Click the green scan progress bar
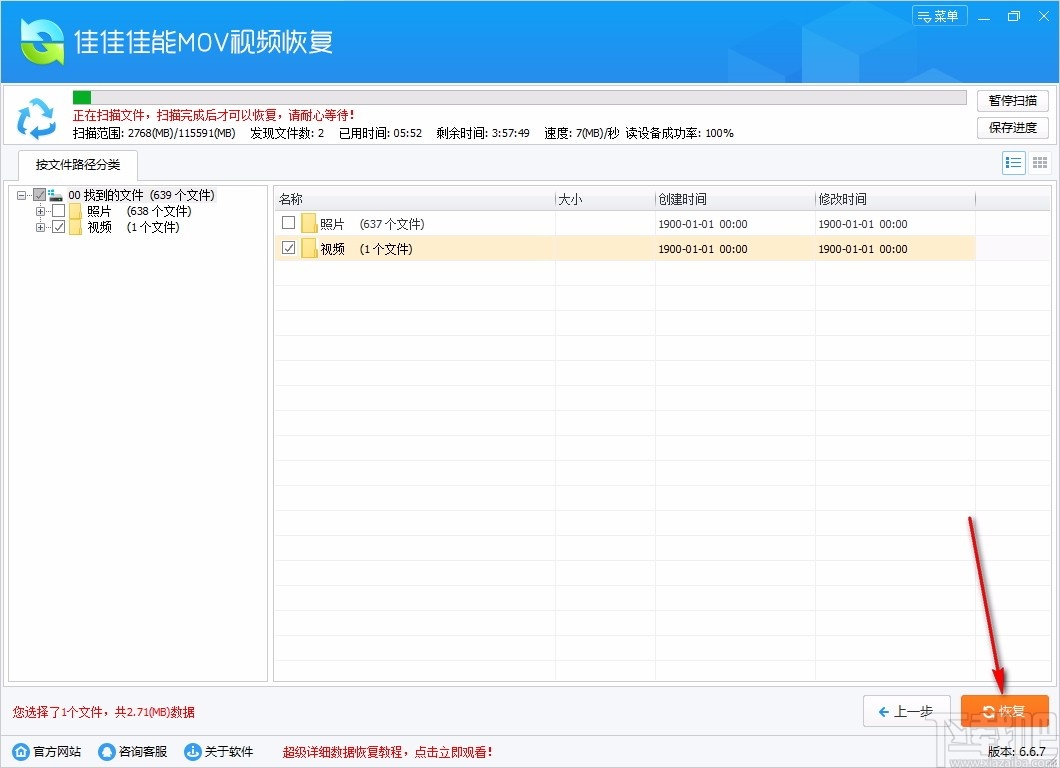 pyautogui.click(x=83, y=97)
